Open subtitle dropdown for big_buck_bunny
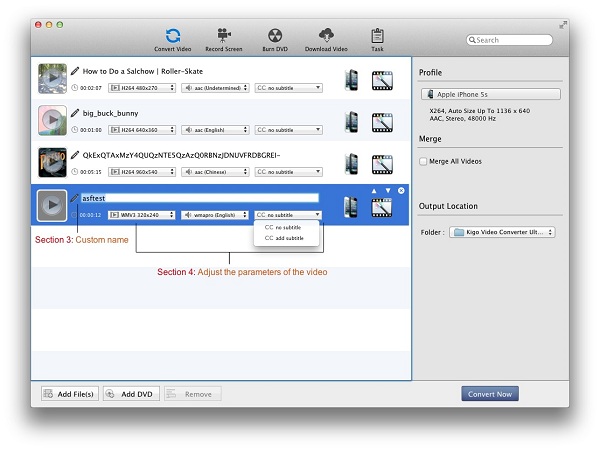This screenshot has width=600, height=450. click(x=289, y=130)
